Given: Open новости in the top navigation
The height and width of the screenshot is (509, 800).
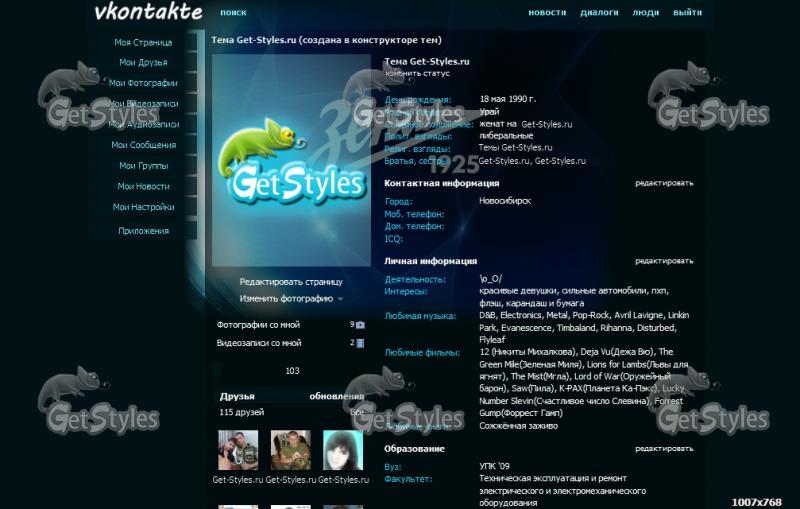Looking at the screenshot, I should [x=547, y=13].
